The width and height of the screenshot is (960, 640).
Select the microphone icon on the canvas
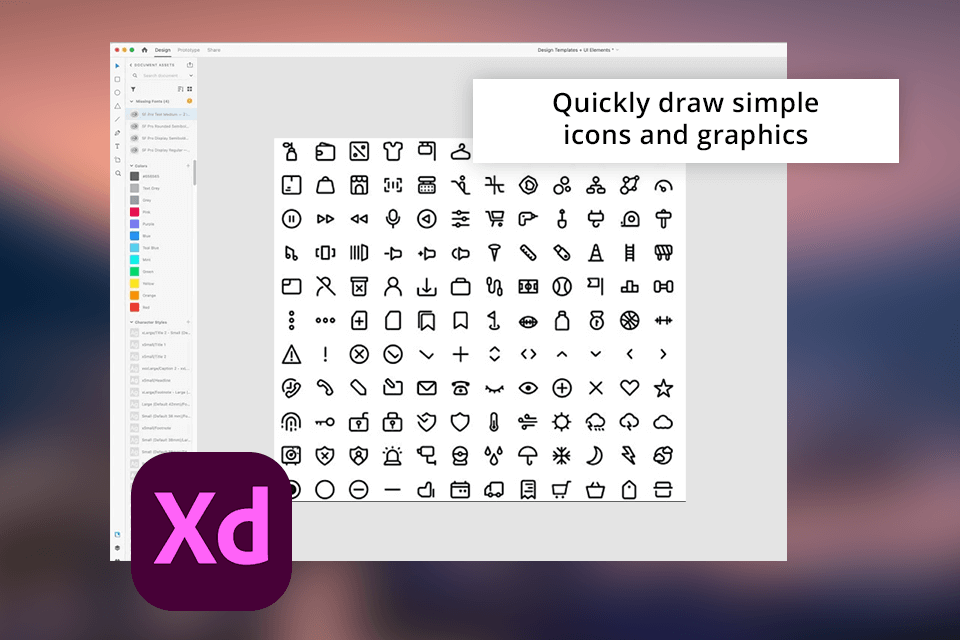pos(393,219)
